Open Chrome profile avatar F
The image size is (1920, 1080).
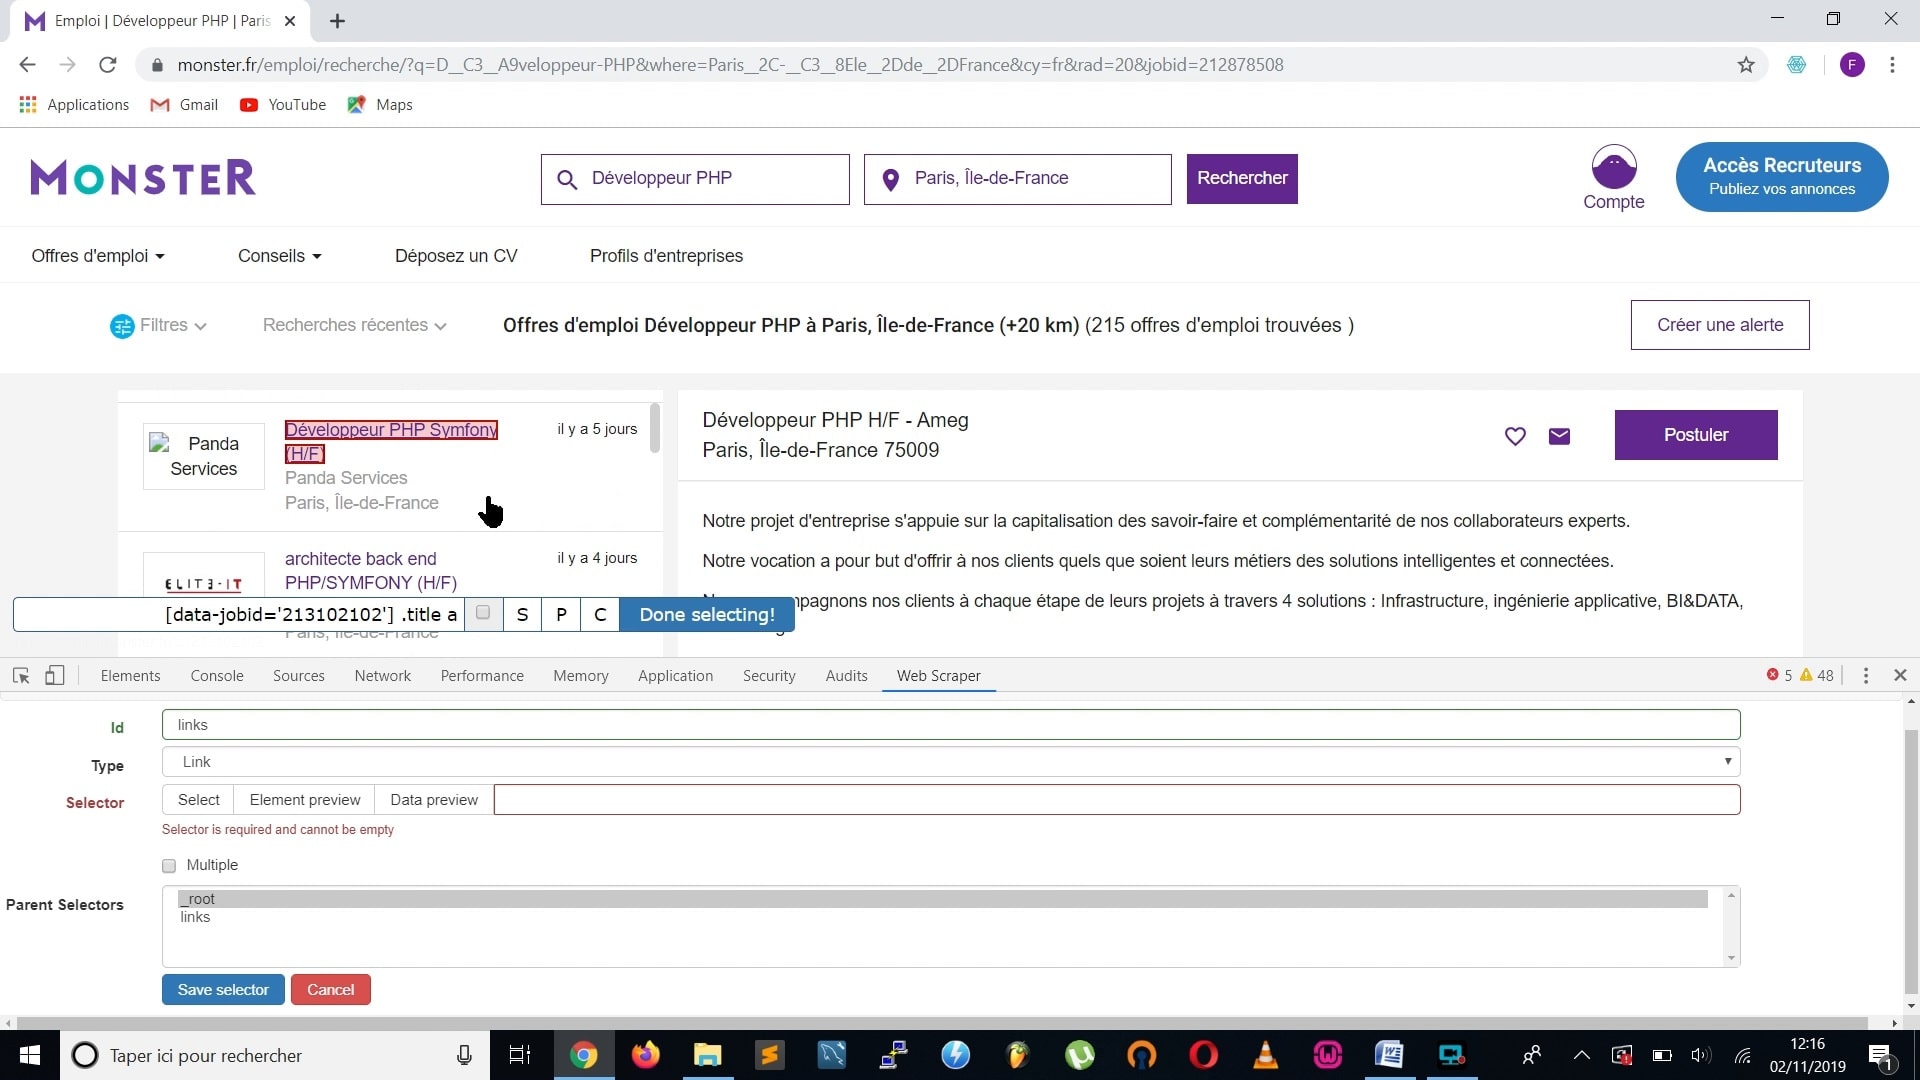coord(1852,65)
